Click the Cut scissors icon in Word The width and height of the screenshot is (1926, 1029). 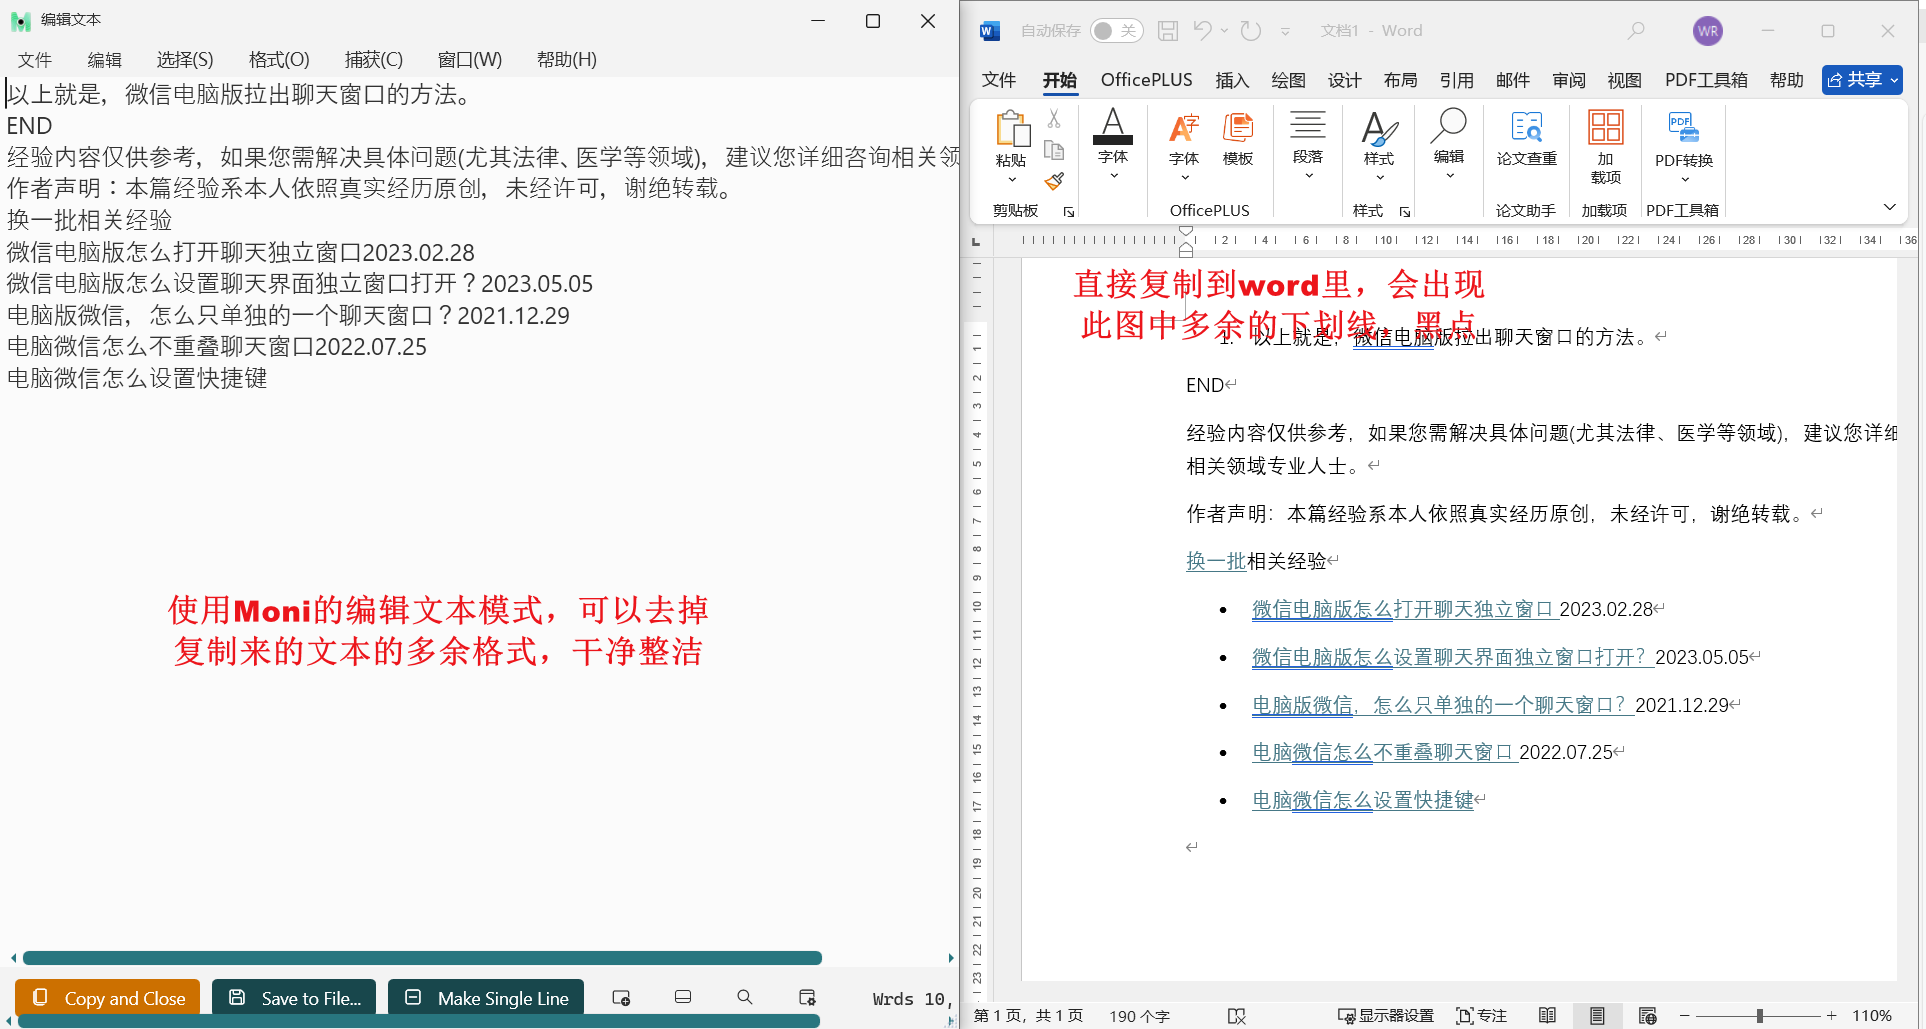point(1054,119)
